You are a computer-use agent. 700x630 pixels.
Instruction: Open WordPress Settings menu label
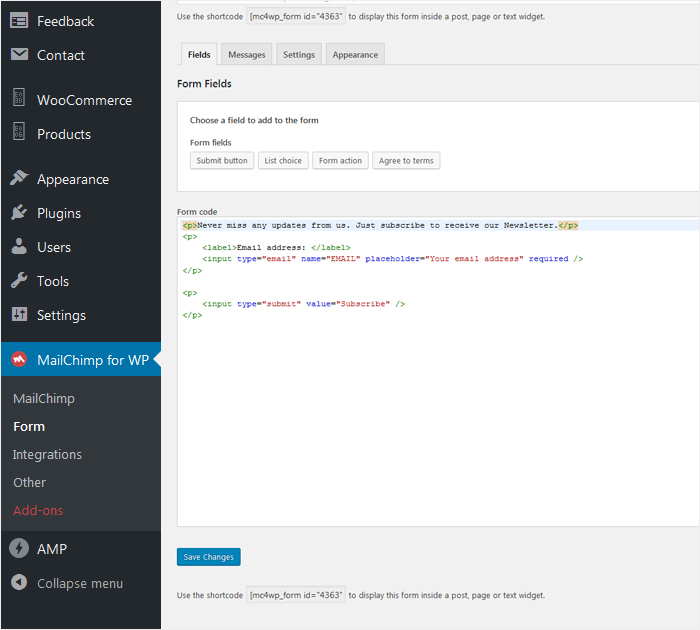pyautogui.click(x=61, y=316)
